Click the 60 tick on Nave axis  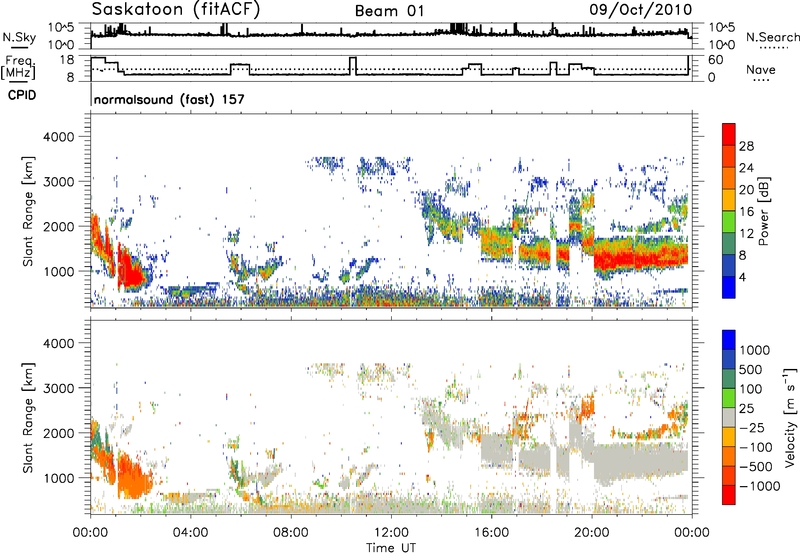click(x=715, y=60)
